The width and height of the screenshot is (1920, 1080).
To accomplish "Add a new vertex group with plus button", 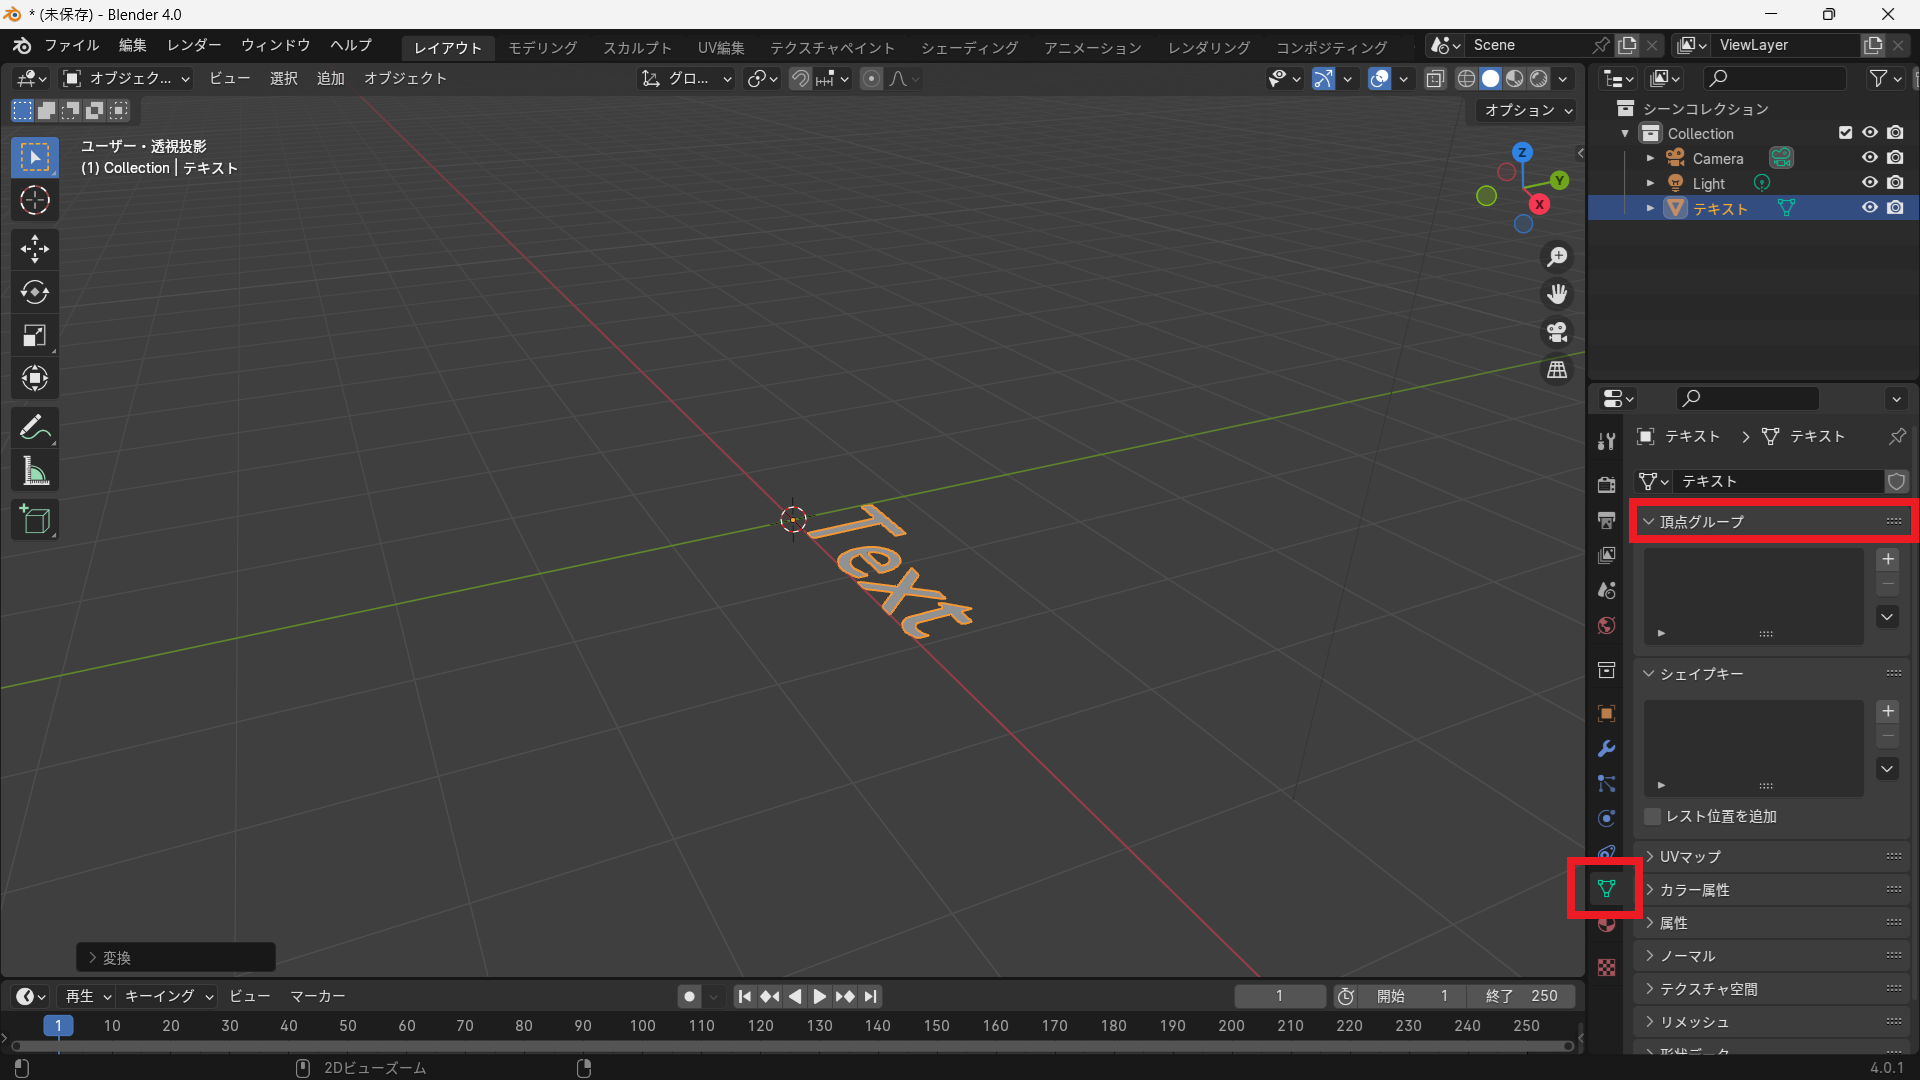I will 1887,559.
